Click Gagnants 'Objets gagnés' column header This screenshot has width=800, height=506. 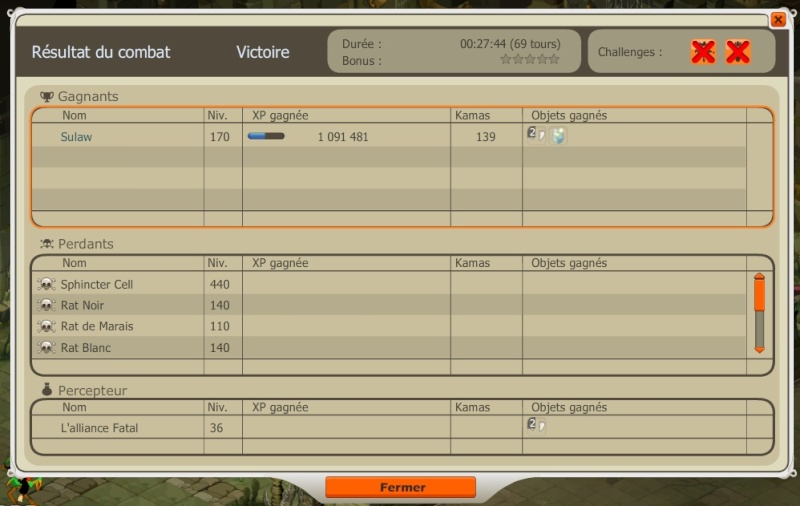[569, 115]
